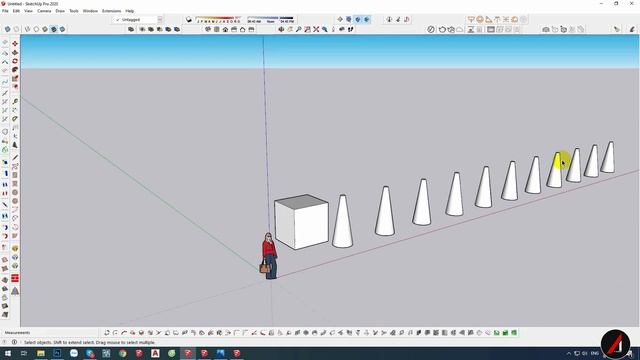Select the white cube in the viewport
640x360 pixels.
[301, 222]
